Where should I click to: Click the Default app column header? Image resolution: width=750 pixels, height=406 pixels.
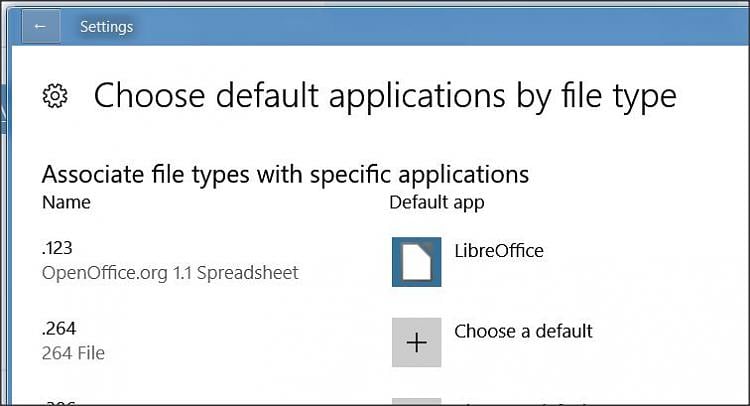pos(437,203)
